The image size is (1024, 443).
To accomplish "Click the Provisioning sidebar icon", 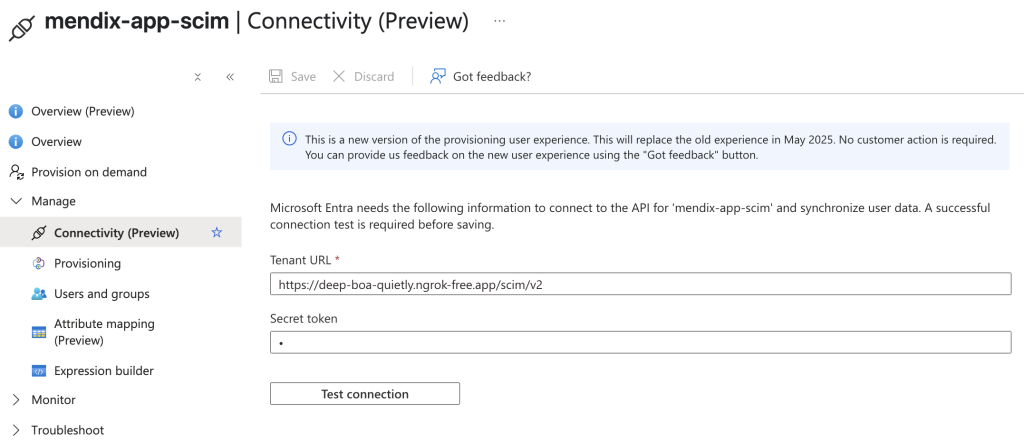I will [39, 263].
